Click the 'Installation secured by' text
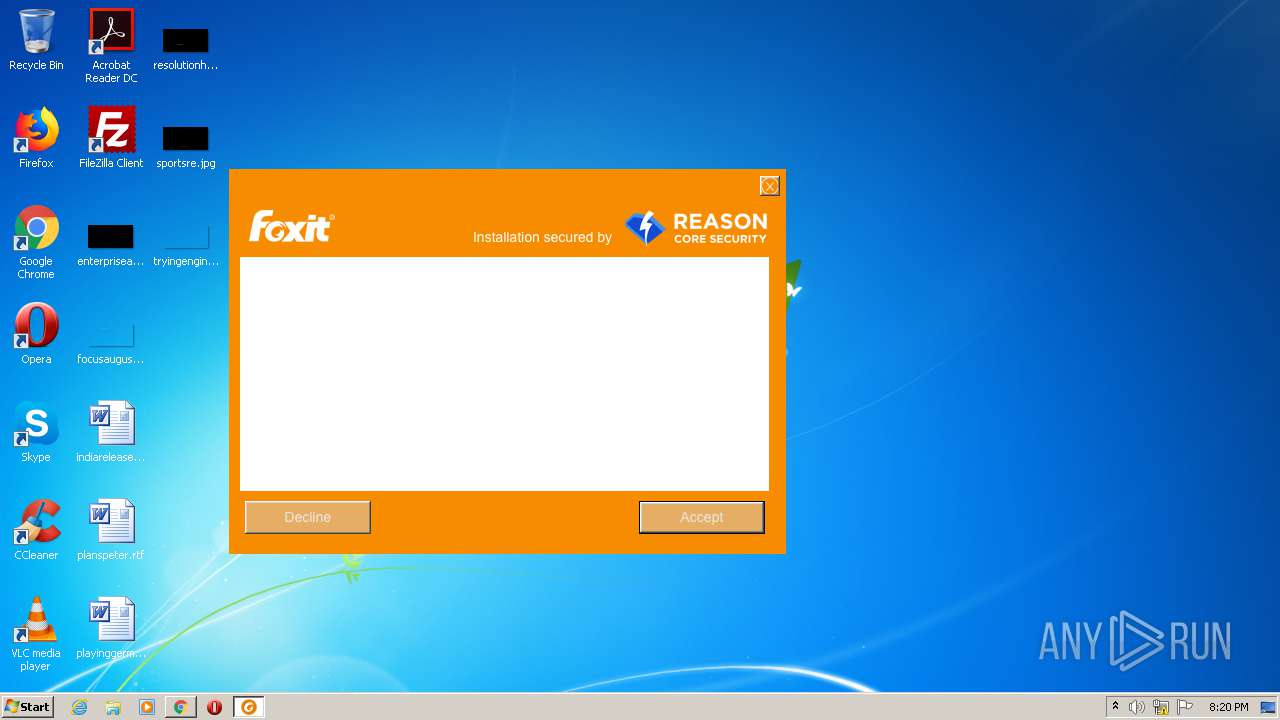The height and width of the screenshot is (720, 1280). tap(542, 237)
